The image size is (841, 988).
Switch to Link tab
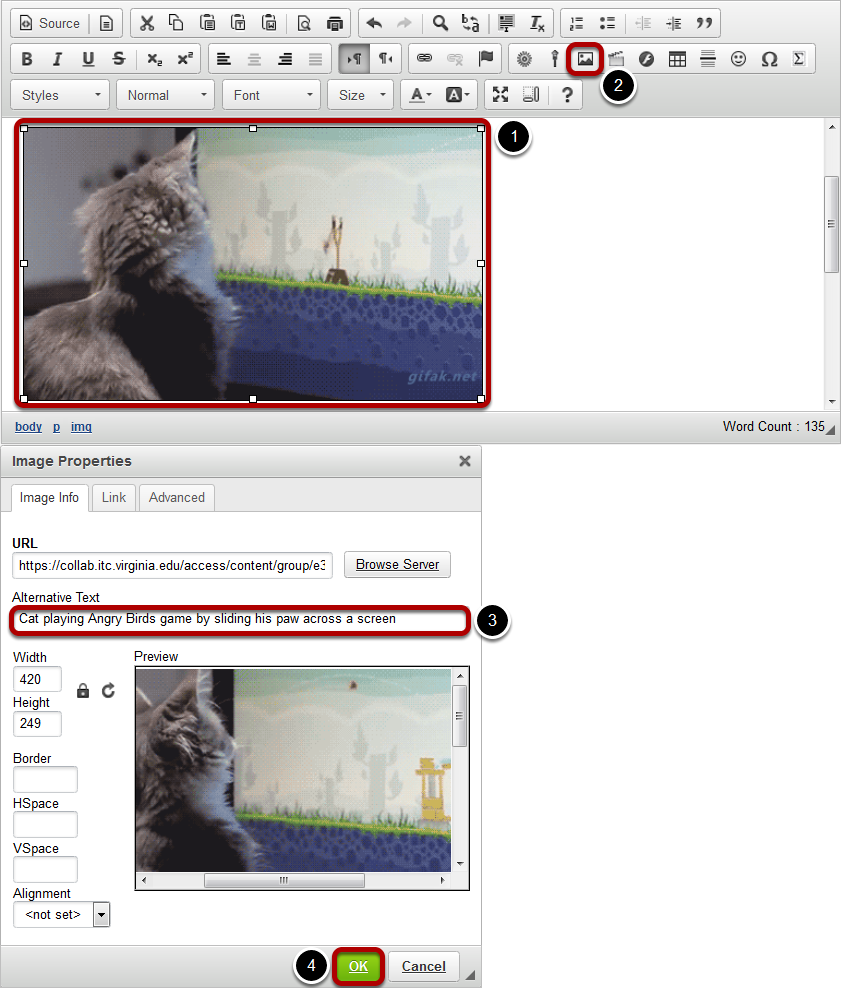[114, 498]
